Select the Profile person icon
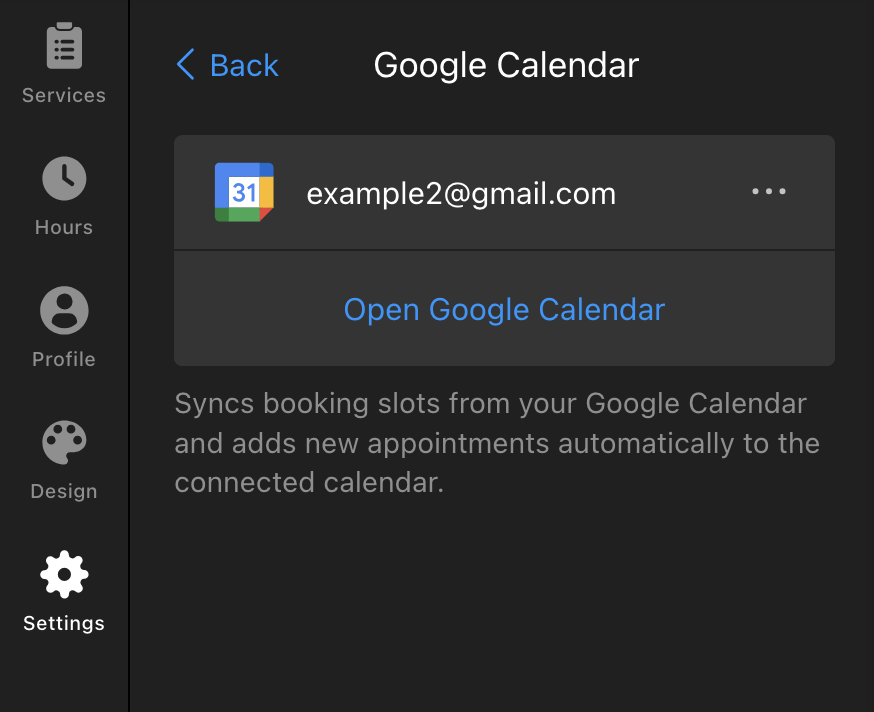Image resolution: width=874 pixels, height=712 pixels. click(64, 310)
